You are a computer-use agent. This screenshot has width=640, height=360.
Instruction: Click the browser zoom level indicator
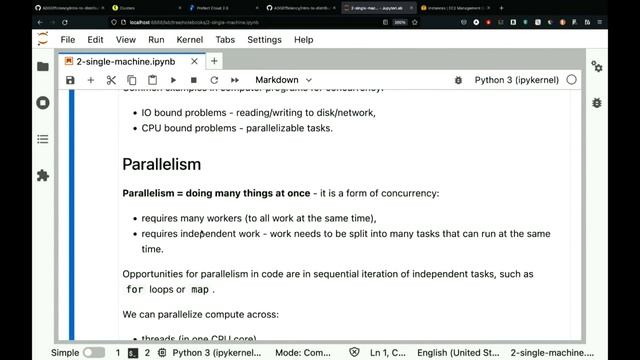point(400,22)
